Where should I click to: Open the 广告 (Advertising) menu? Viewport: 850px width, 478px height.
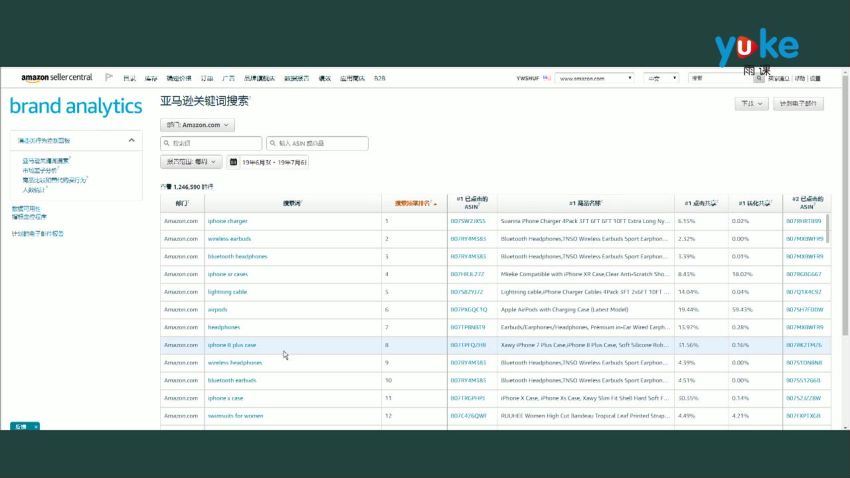point(228,79)
